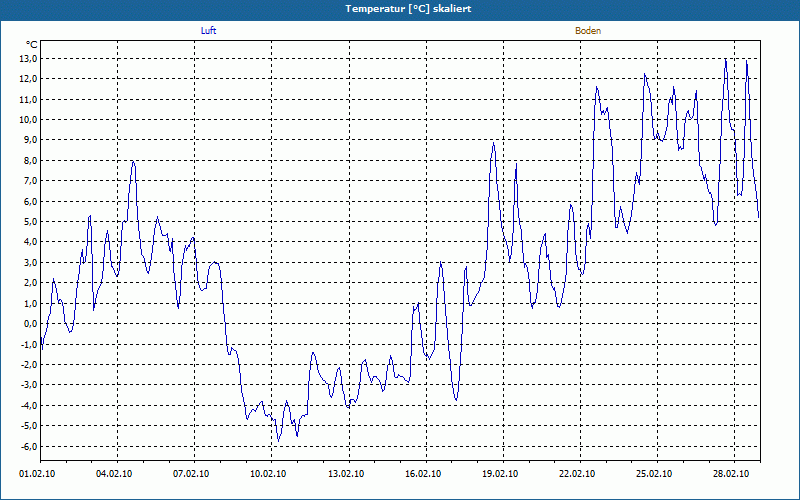Click the 04.02.10 date label

(x=114, y=474)
